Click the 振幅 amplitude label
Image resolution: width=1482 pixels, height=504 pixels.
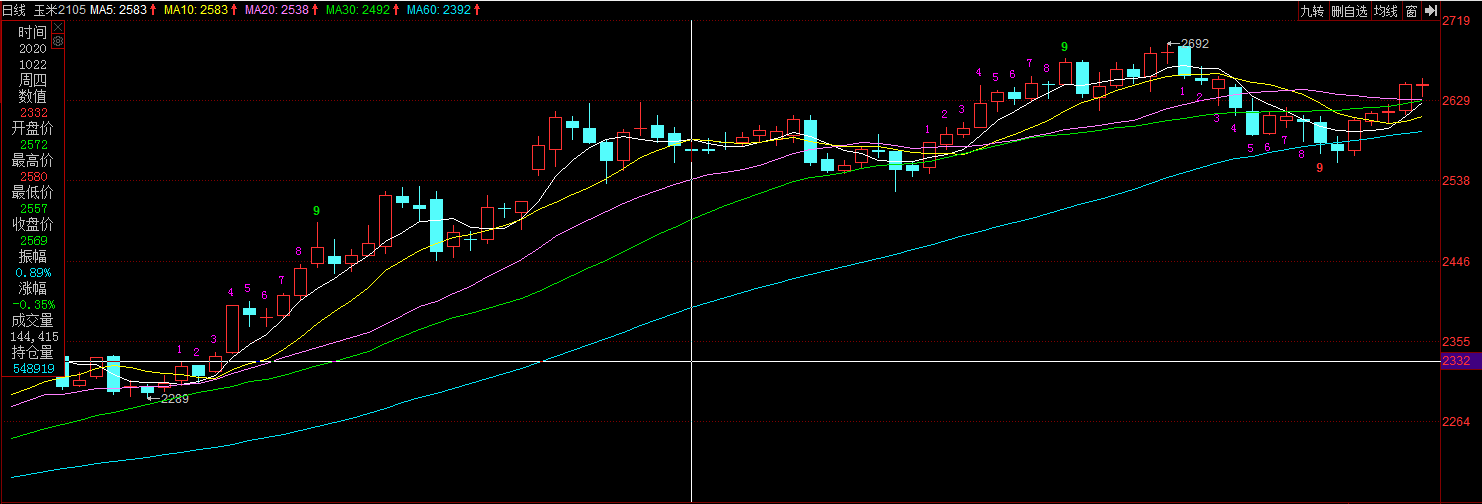pyautogui.click(x=33, y=256)
